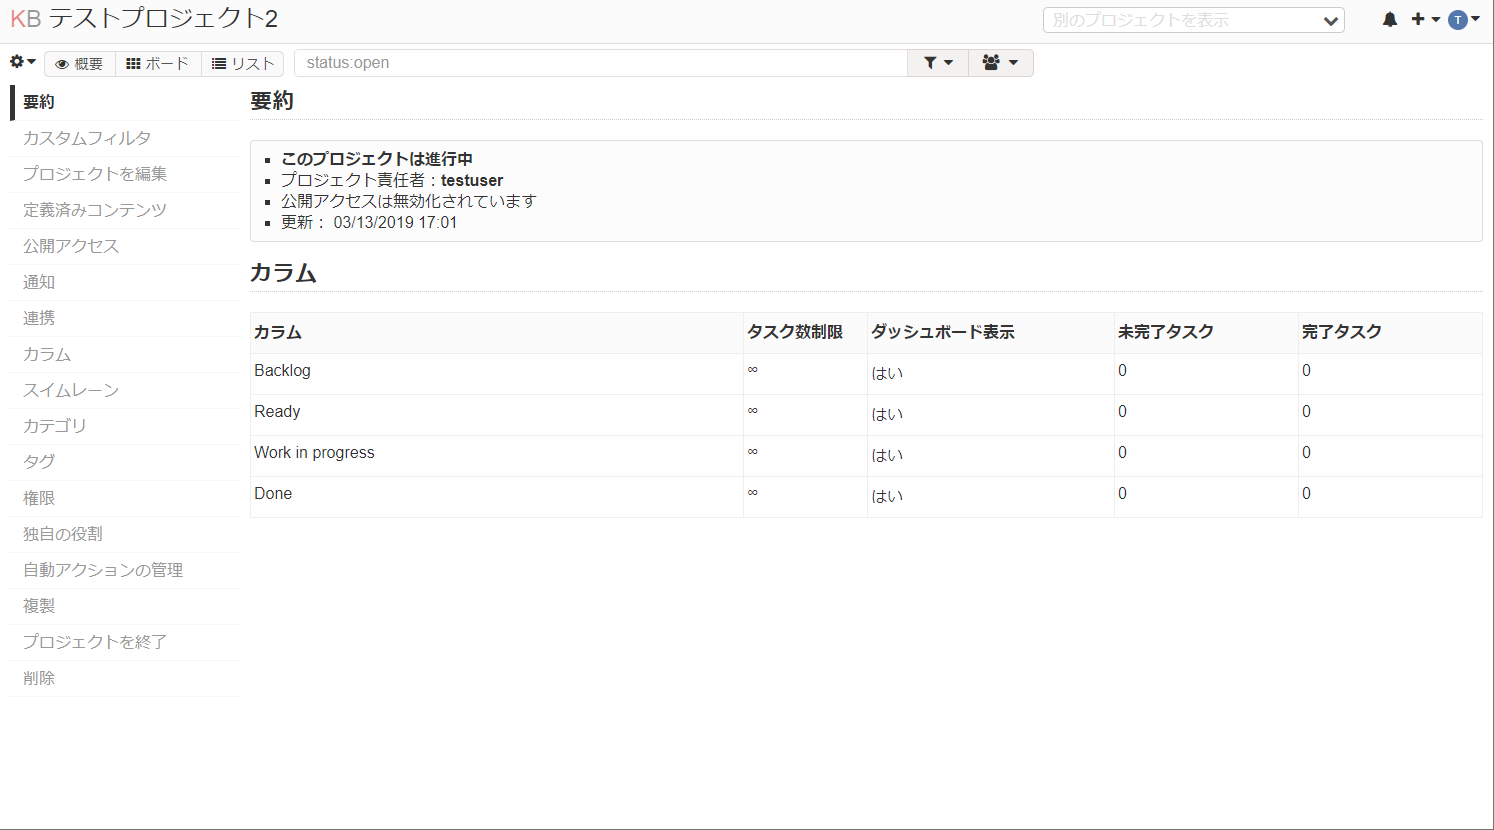Screen dimensions: 1494x830
Task: Click 削除 to delete the project
Action: (x=38, y=678)
